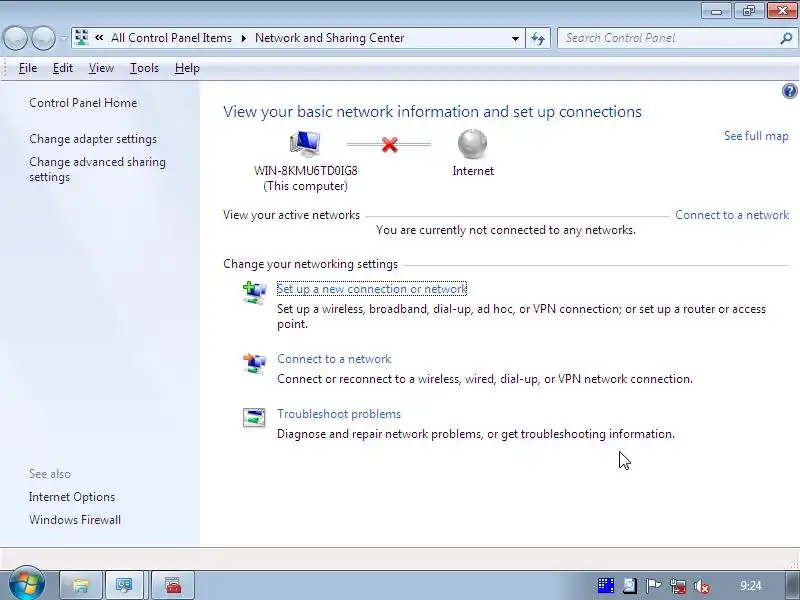Viewport: 800px width, 600px height.
Task: Open the Windows Start orb
Action: coord(27,584)
